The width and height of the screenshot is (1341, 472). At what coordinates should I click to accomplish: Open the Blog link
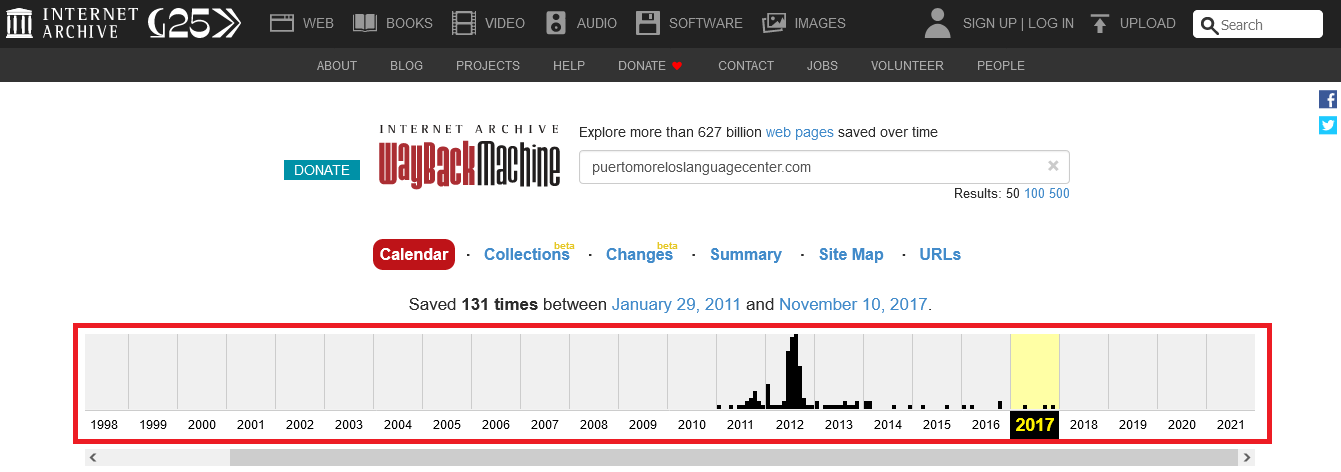point(407,66)
